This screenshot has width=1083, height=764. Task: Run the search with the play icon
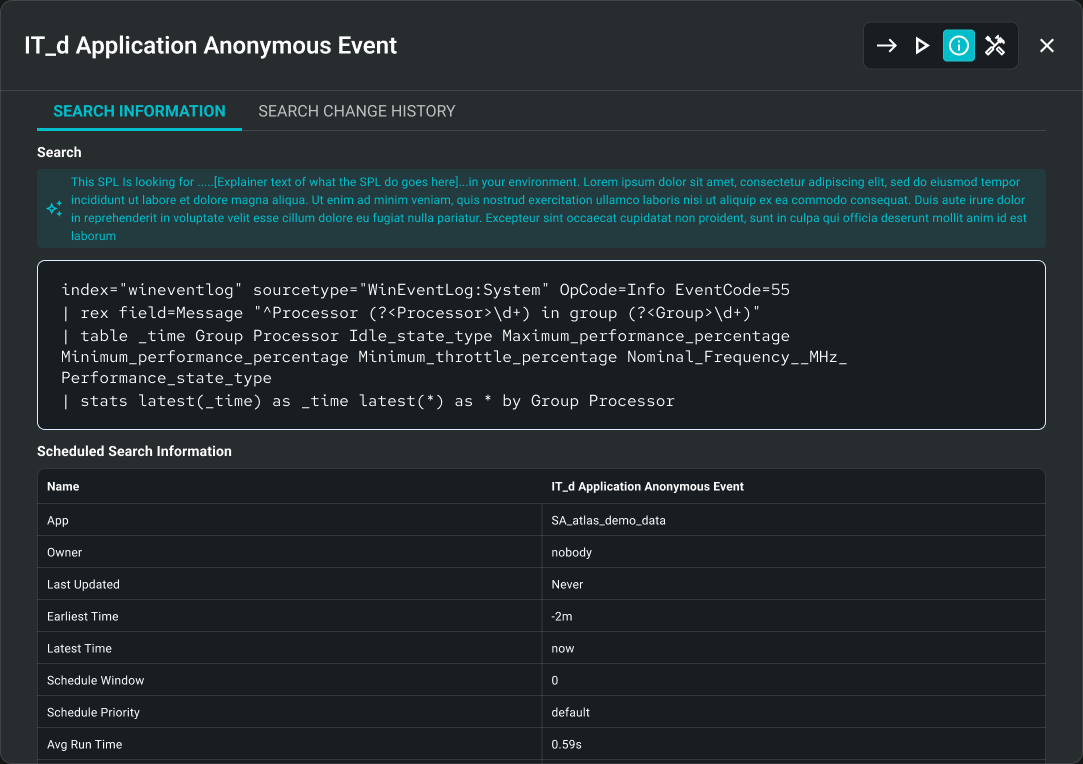[x=922, y=46]
